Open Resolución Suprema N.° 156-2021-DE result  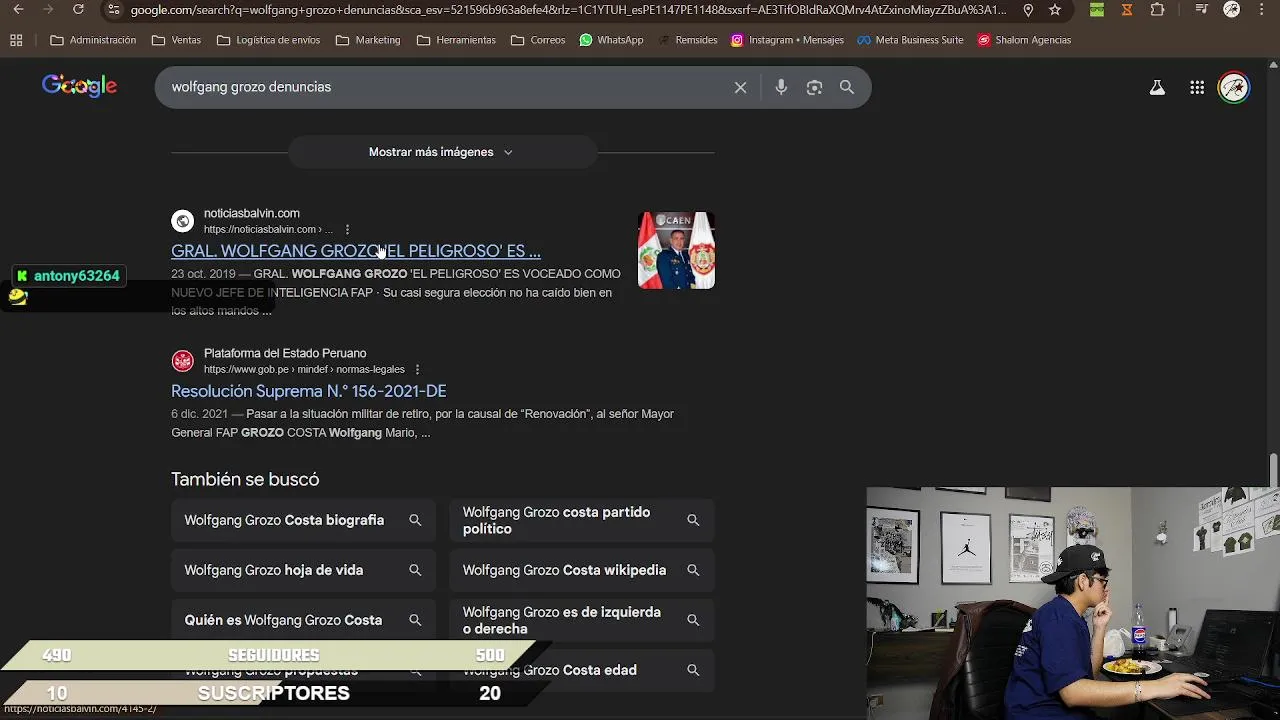point(309,391)
